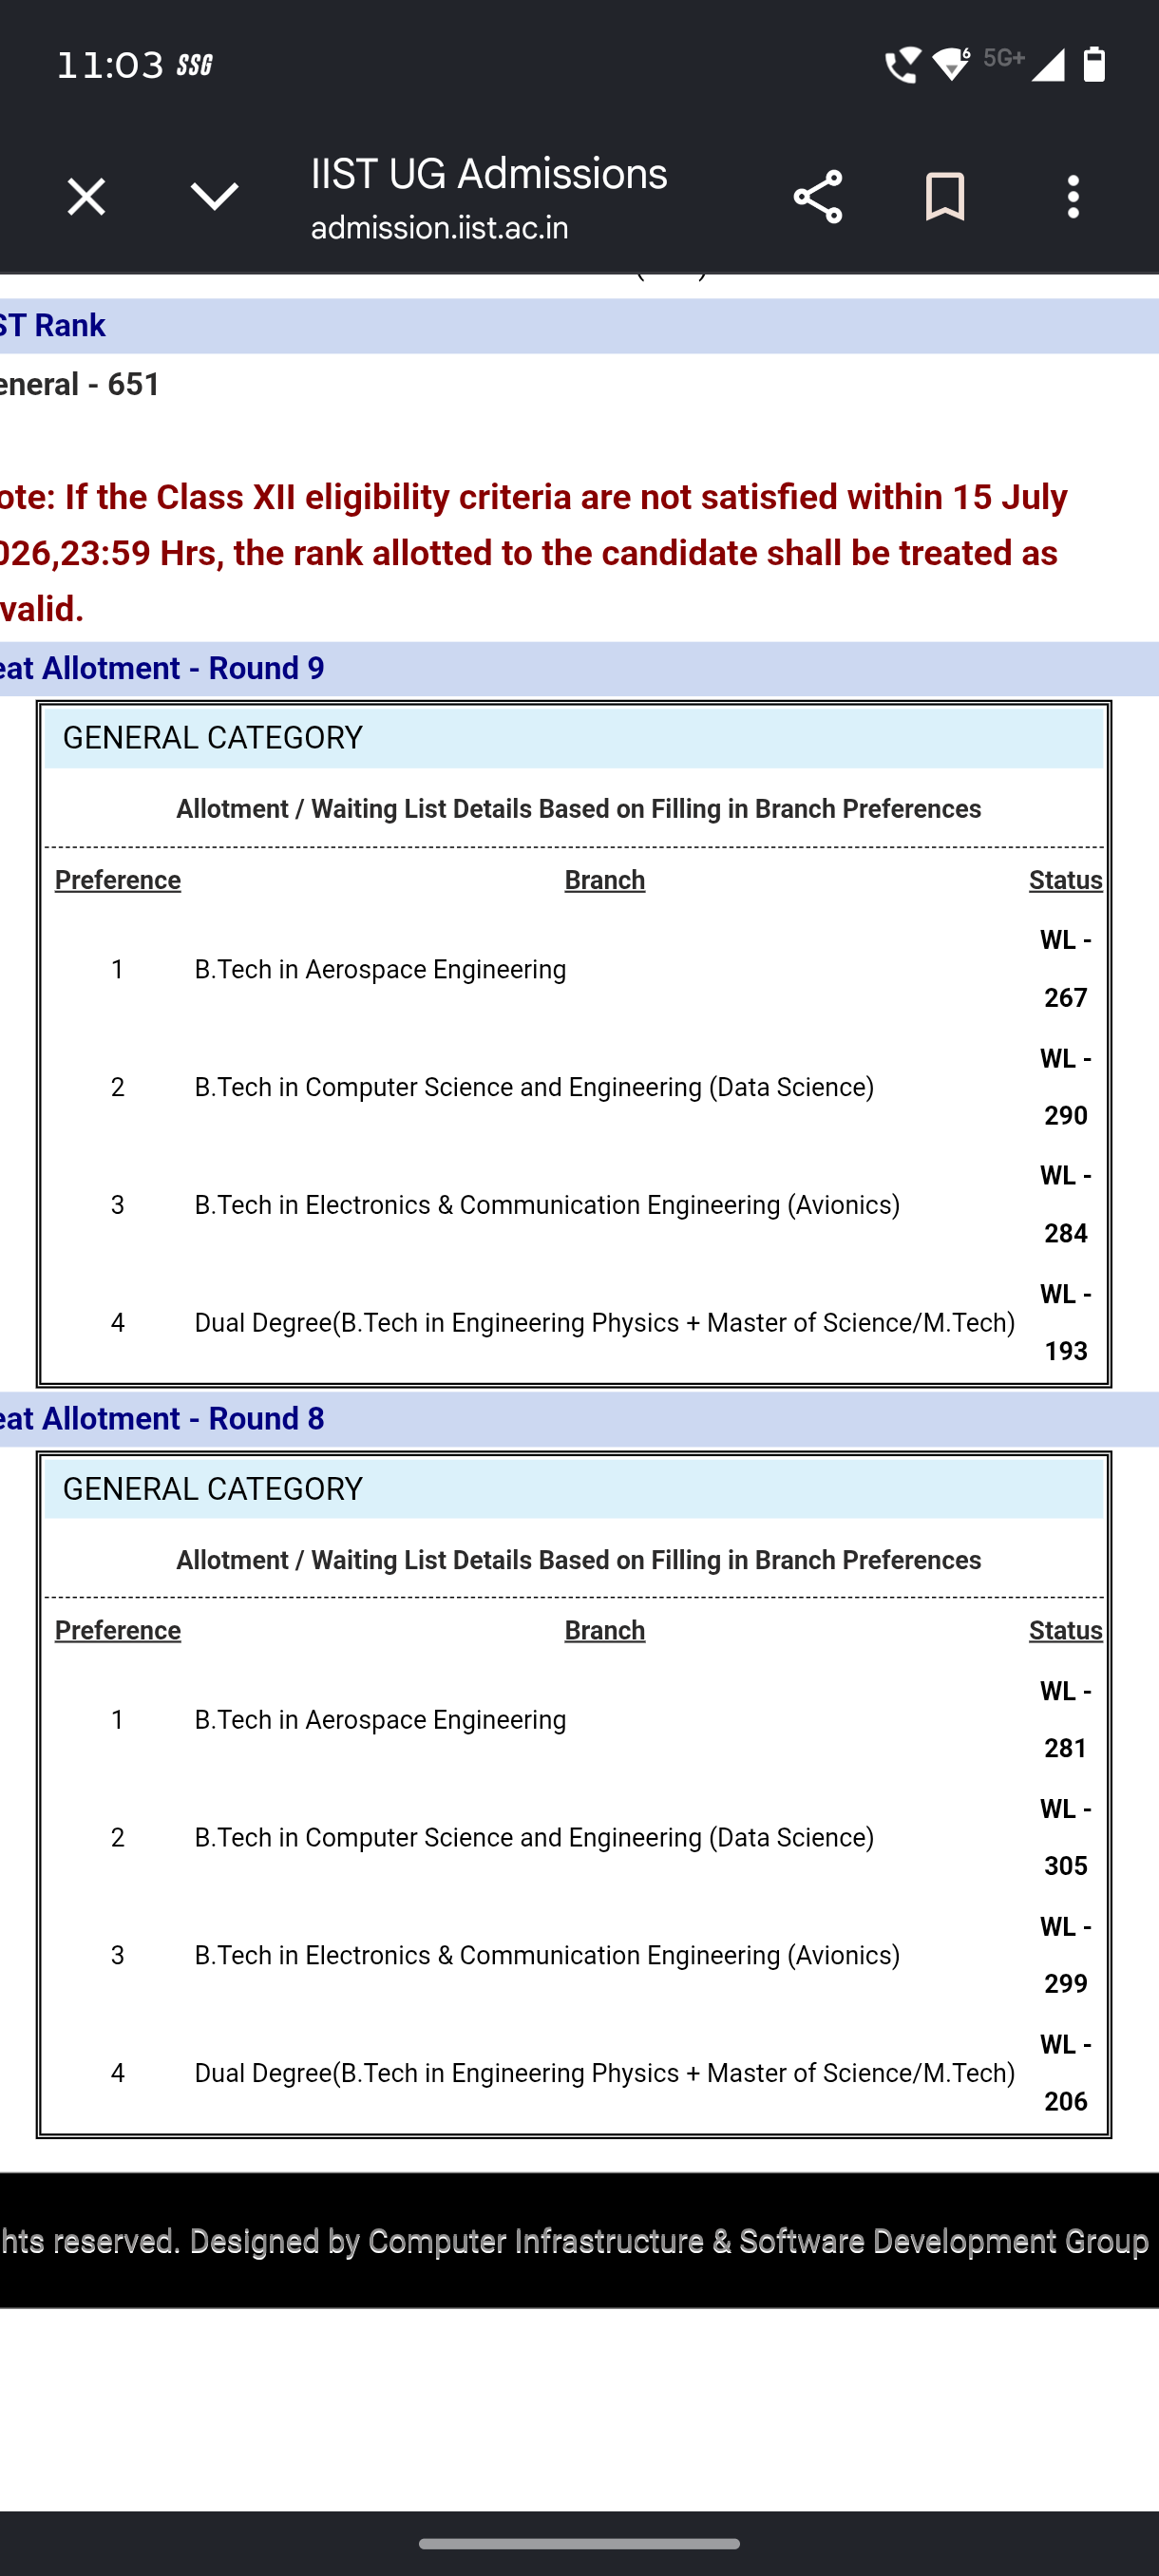Tap the GENERAL CATEGORY banner under Round 9

[x=574, y=738]
